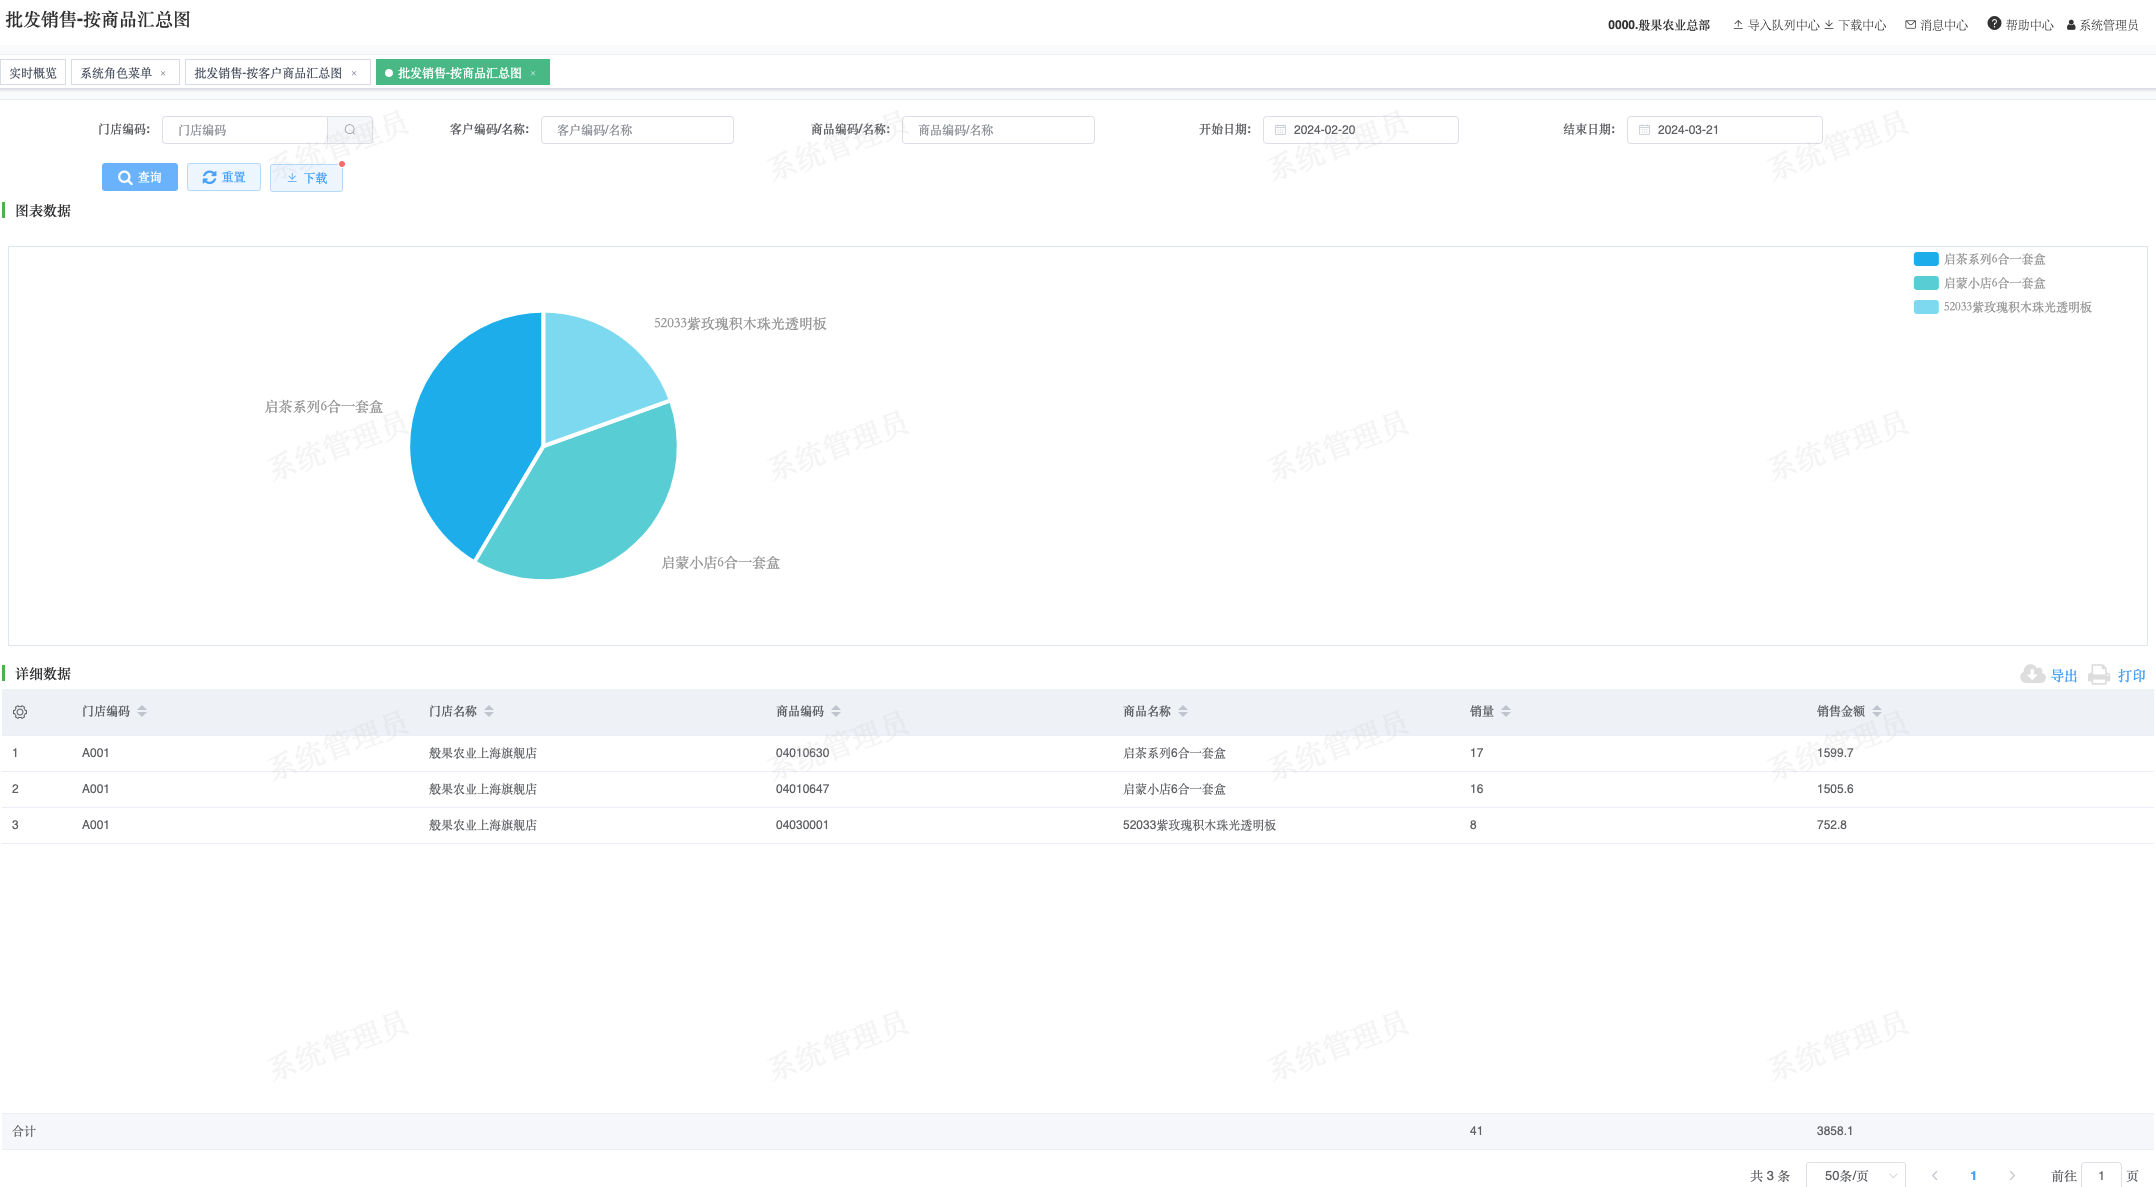Switch to the 实时概览 tab
The height and width of the screenshot is (1187, 2156).
(33, 73)
